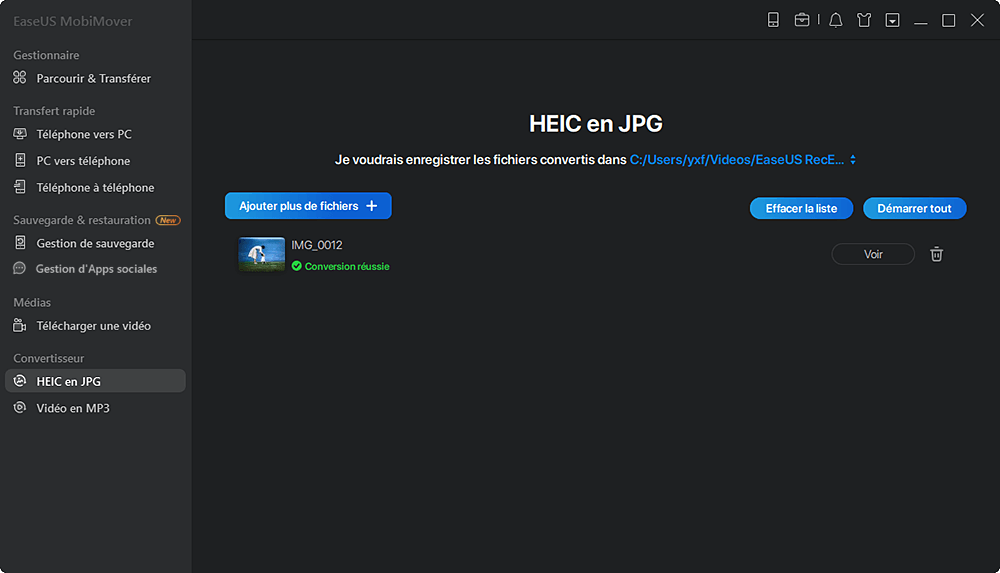Open Gestion de sauvegarde
The image size is (1000, 573).
coord(95,243)
